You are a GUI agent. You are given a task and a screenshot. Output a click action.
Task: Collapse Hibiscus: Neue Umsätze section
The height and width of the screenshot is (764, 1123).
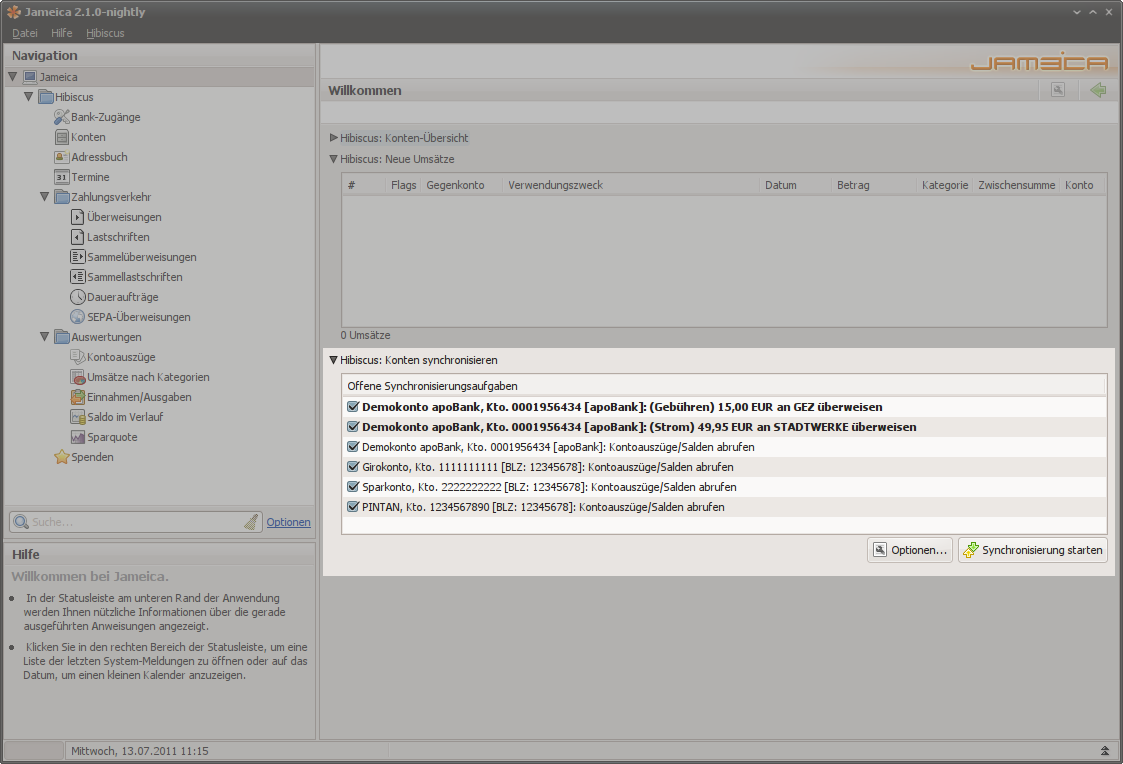(x=334, y=159)
